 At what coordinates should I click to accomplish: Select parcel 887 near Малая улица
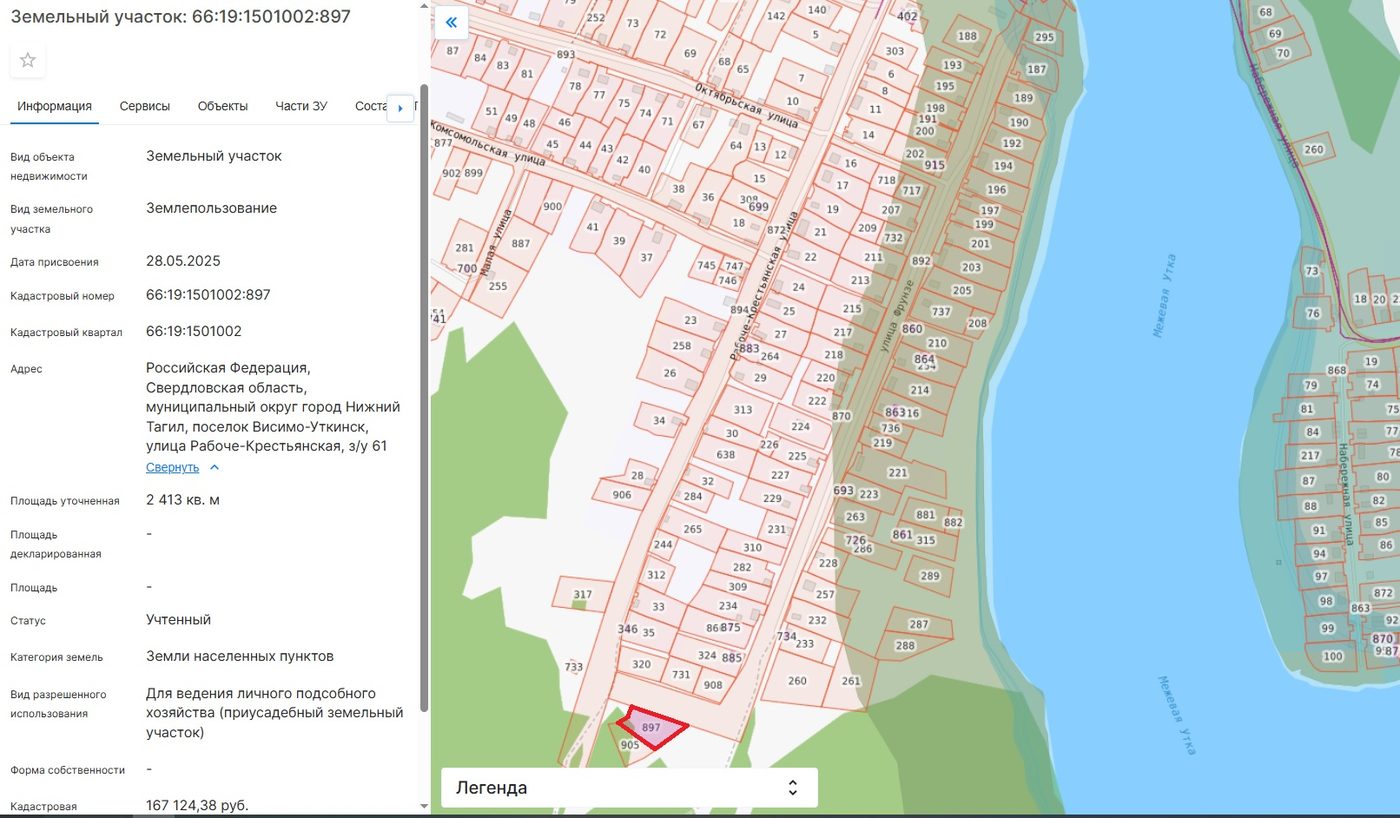pyautogui.click(x=520, y=243)
